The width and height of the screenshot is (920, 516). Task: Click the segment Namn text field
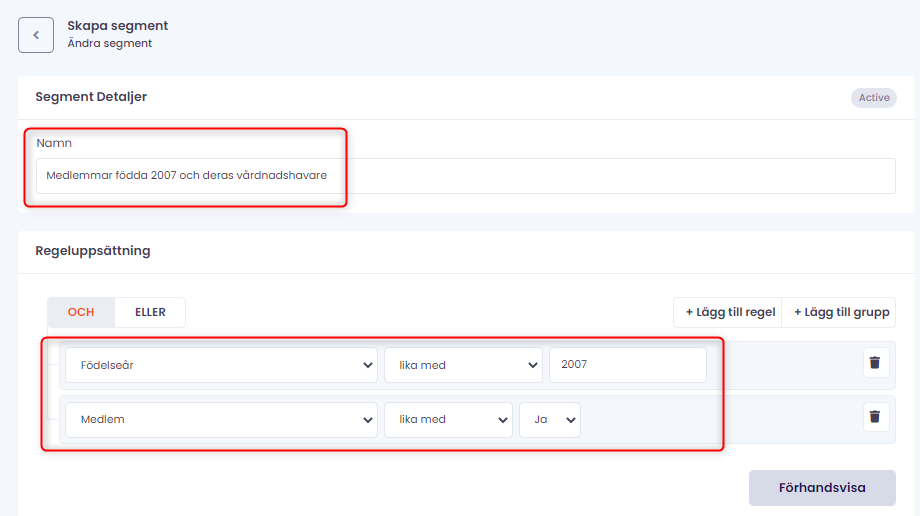(460, 176)
